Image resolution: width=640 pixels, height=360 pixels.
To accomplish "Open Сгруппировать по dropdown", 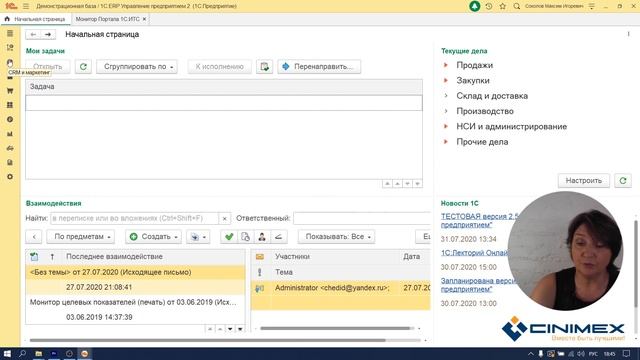I will pos(137,67).
